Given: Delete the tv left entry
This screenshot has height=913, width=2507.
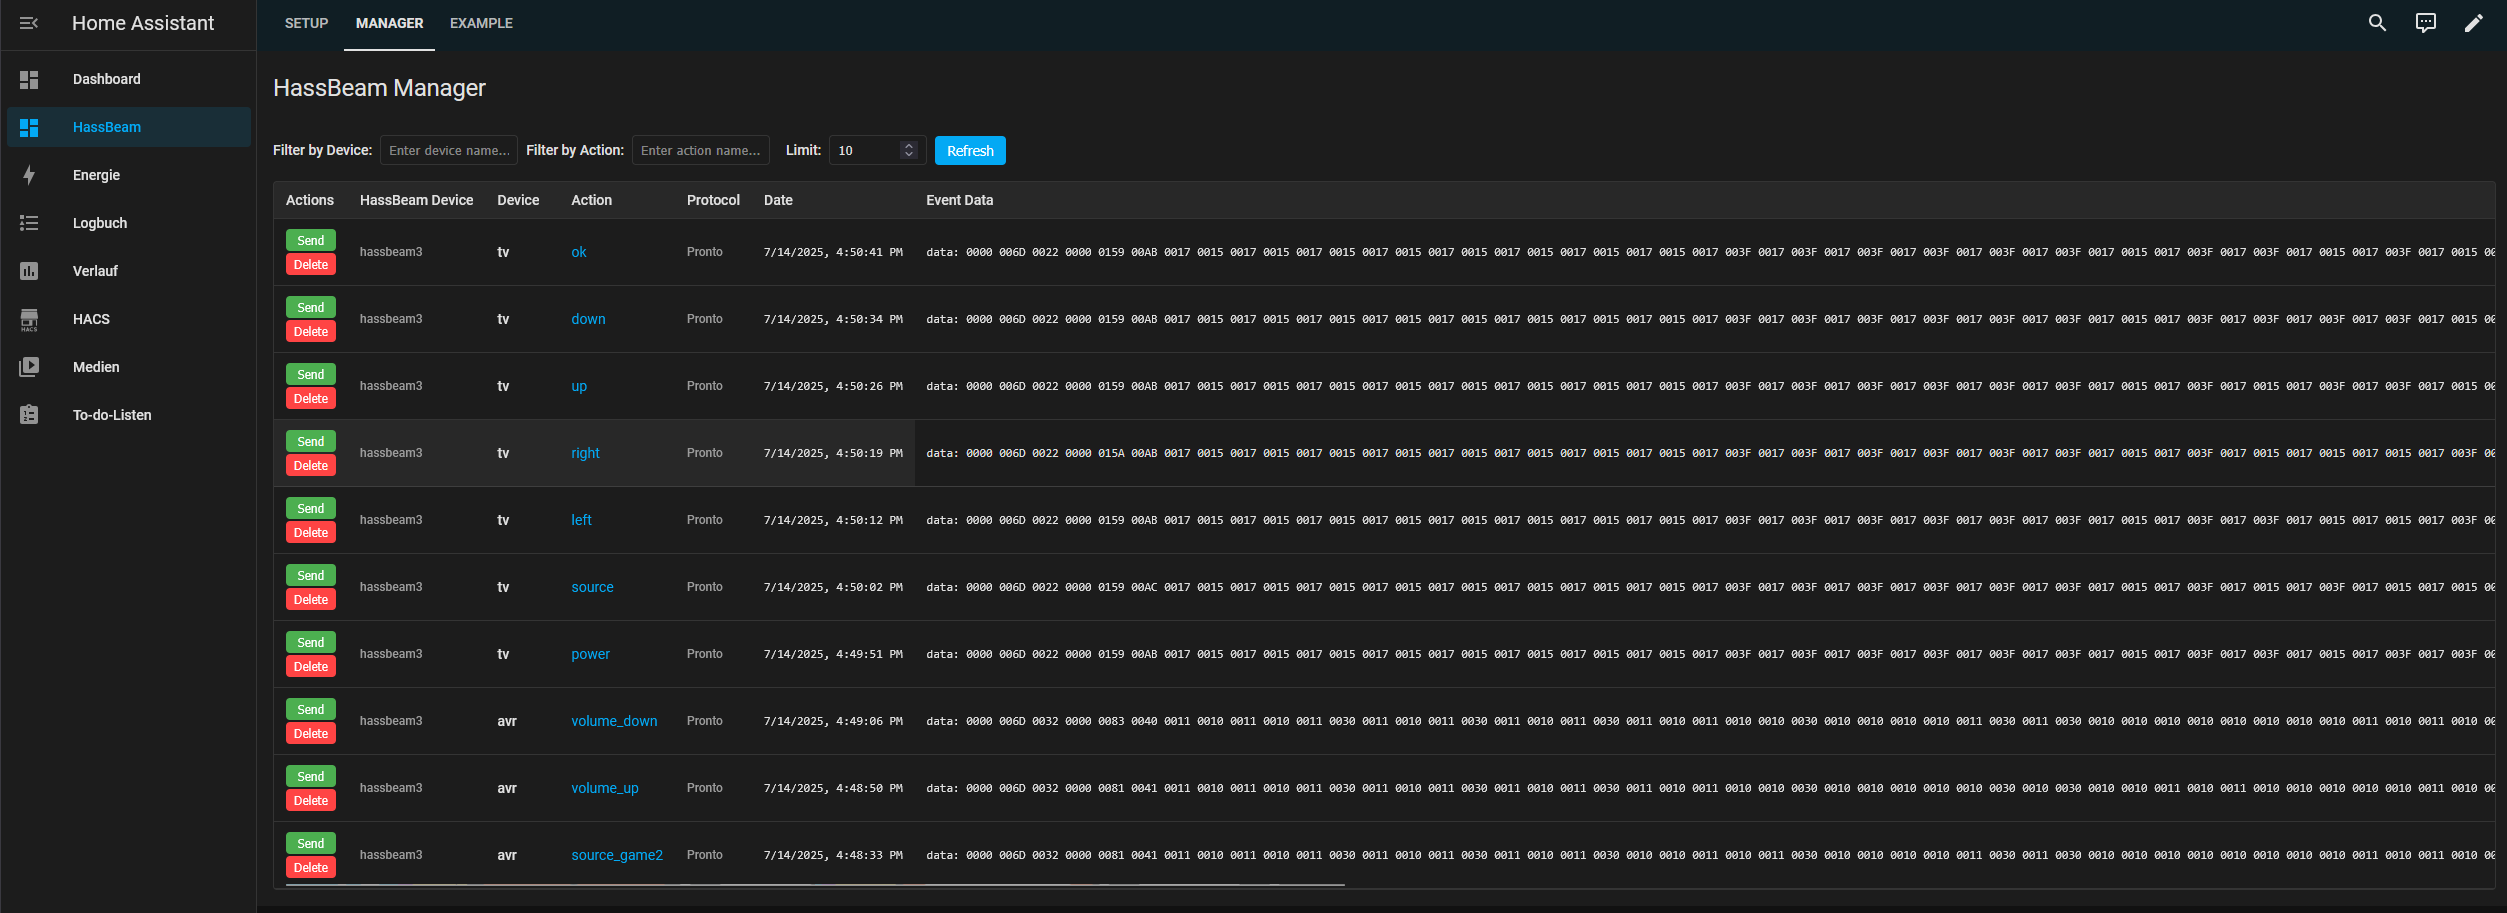Looking at the screenshot, I should tap(311, 533).
